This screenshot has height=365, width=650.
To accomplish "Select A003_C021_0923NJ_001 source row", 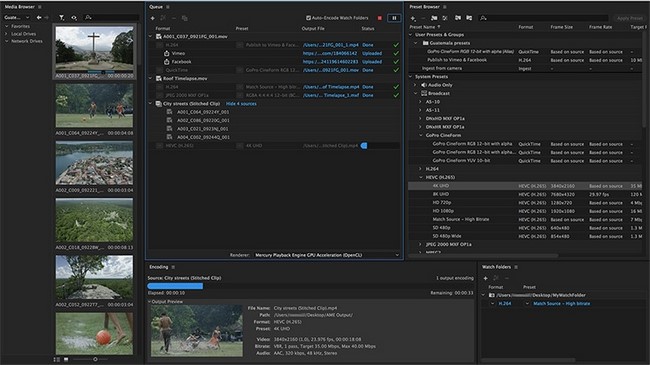I will coord(203,129).
